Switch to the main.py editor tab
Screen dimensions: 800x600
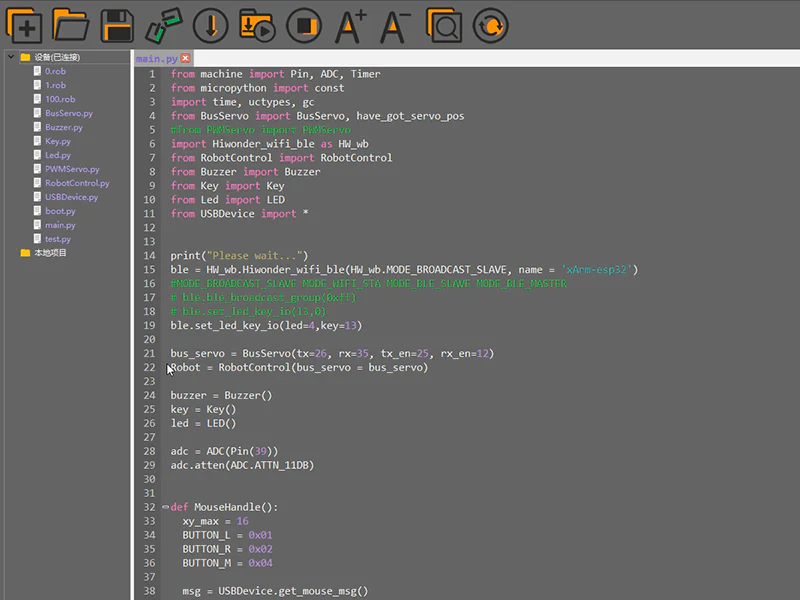click(156, 59)
